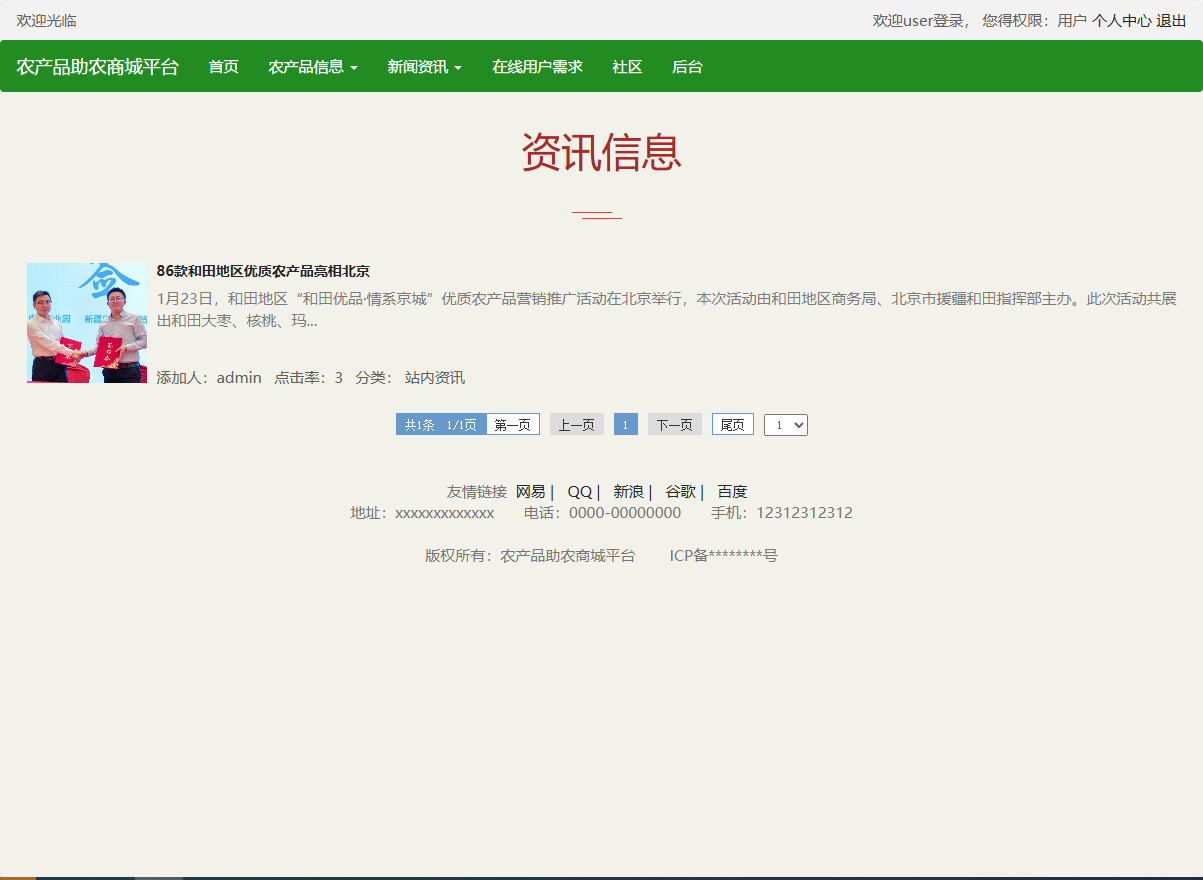
Task: Select page 1 in the pagination bar
Action: [625, 424]
